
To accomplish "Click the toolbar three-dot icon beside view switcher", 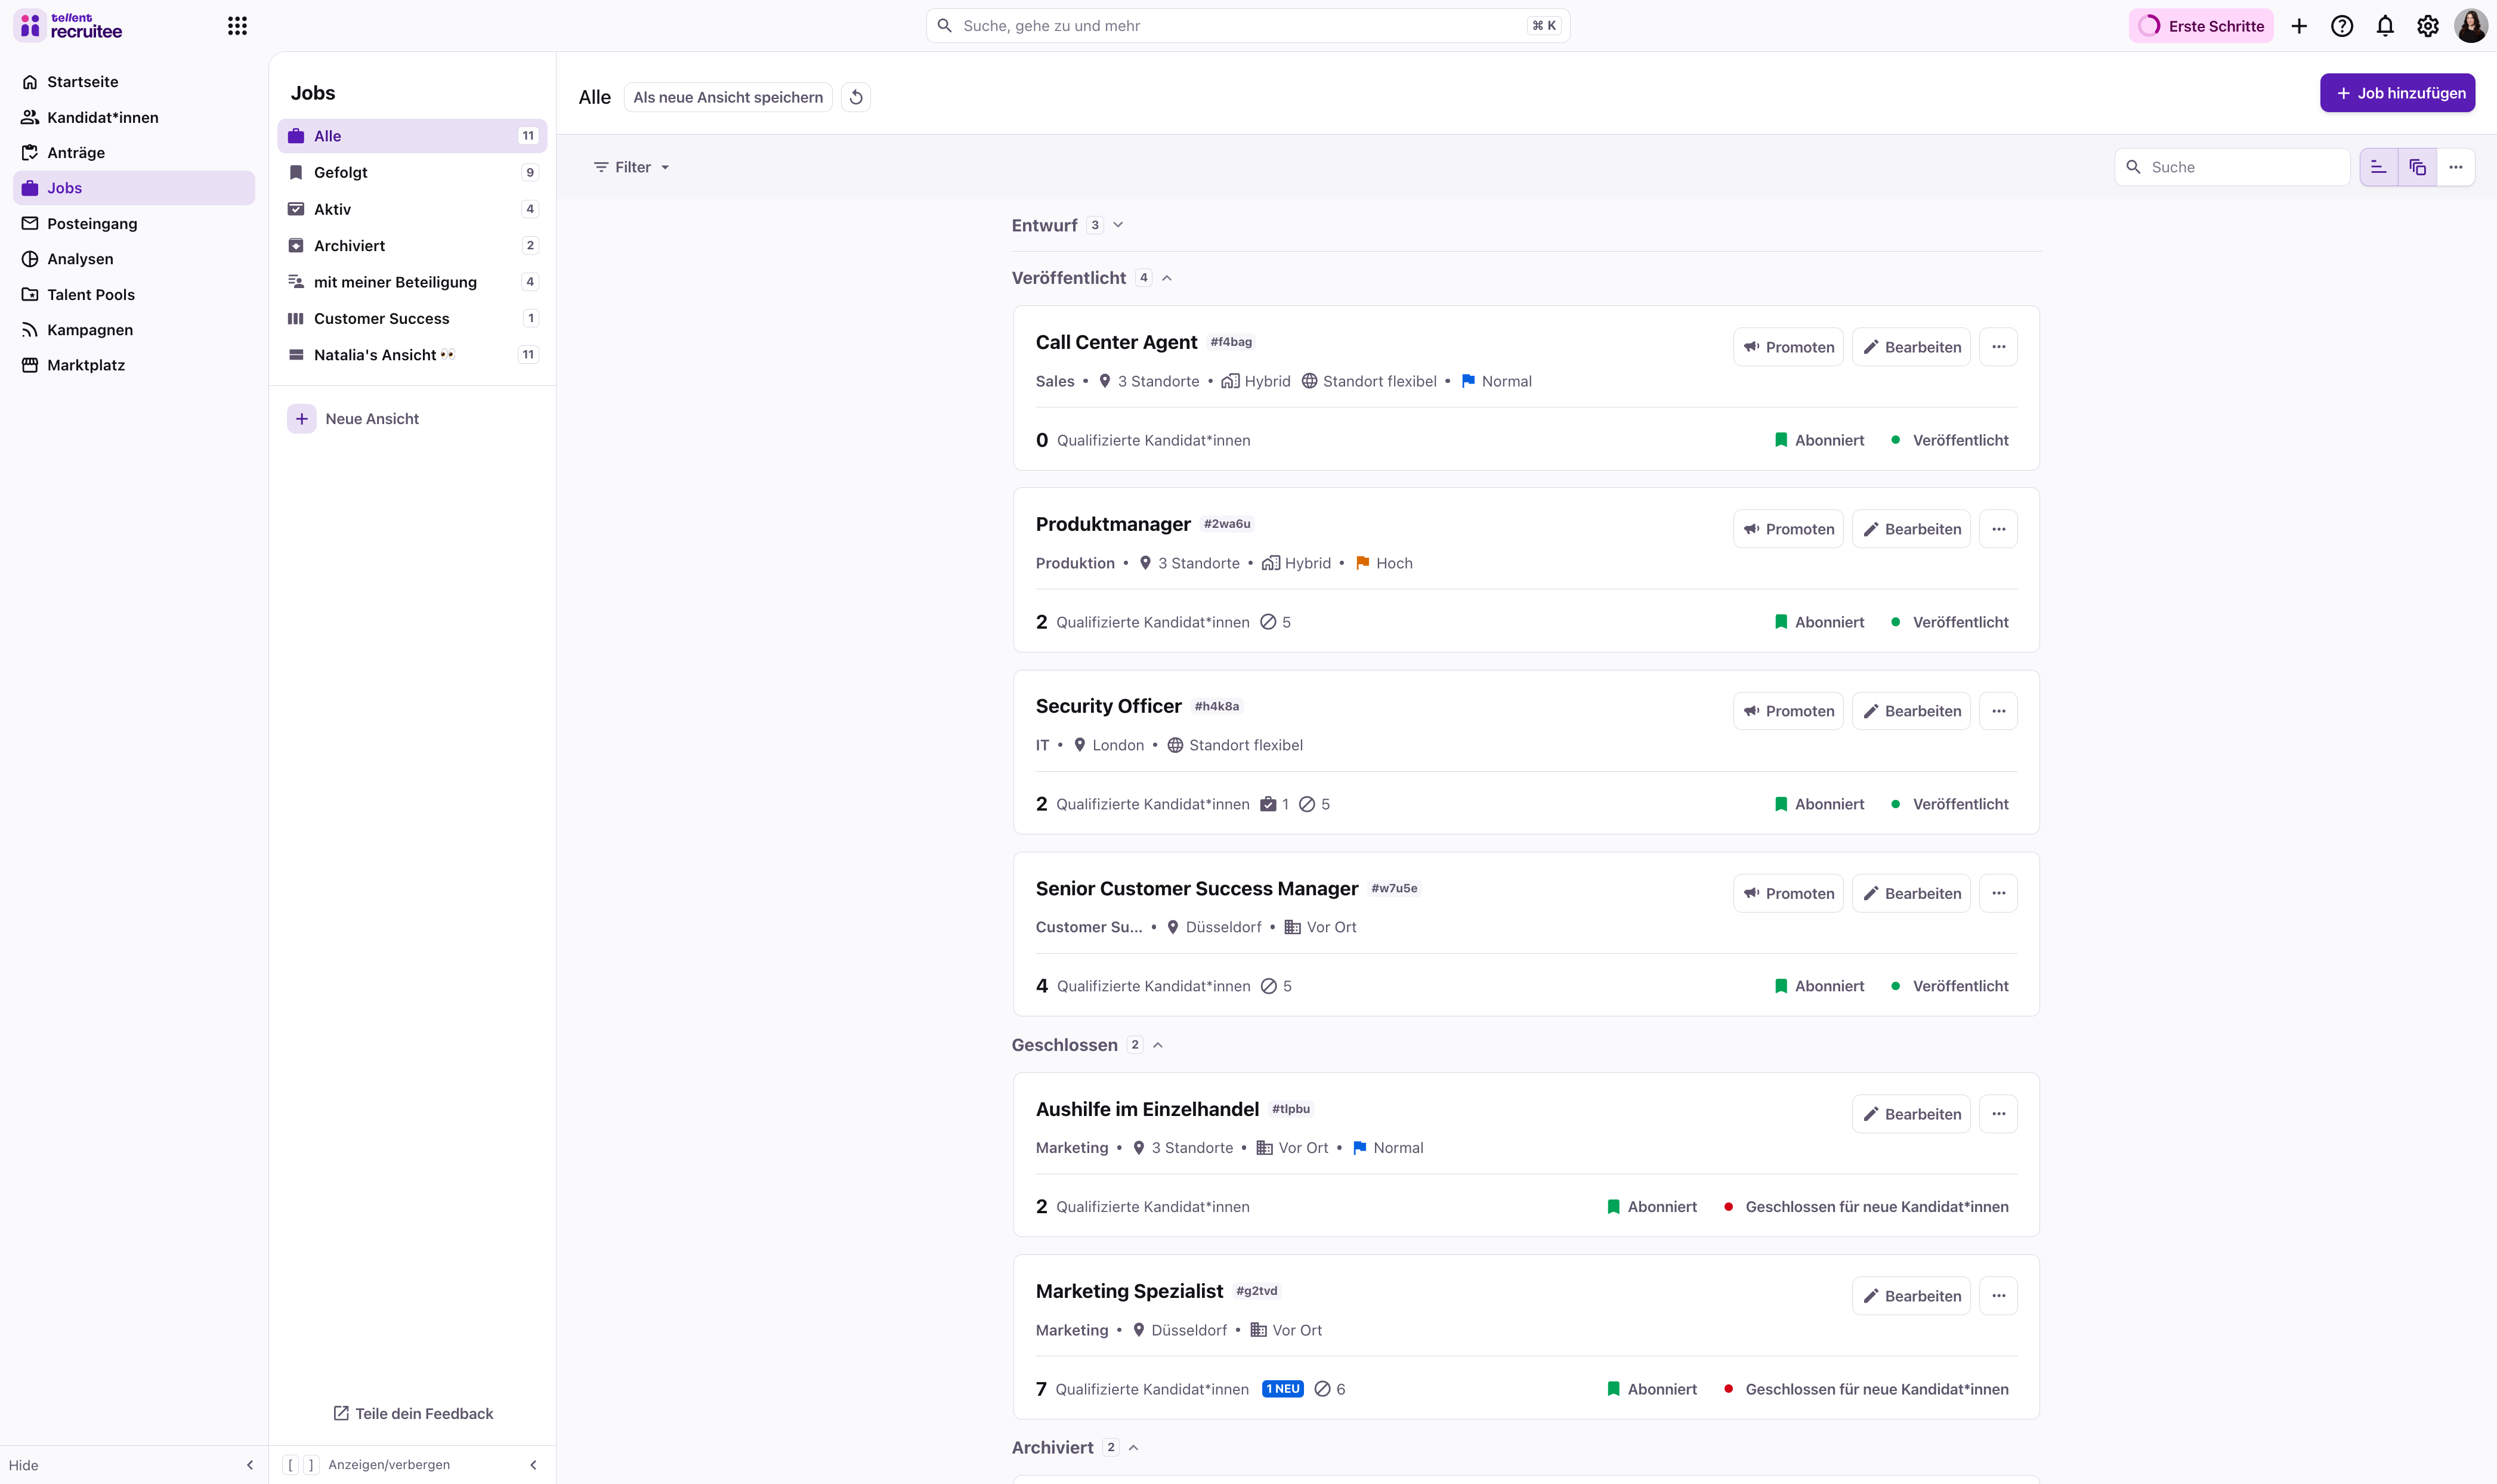I will coord(2455,167).
